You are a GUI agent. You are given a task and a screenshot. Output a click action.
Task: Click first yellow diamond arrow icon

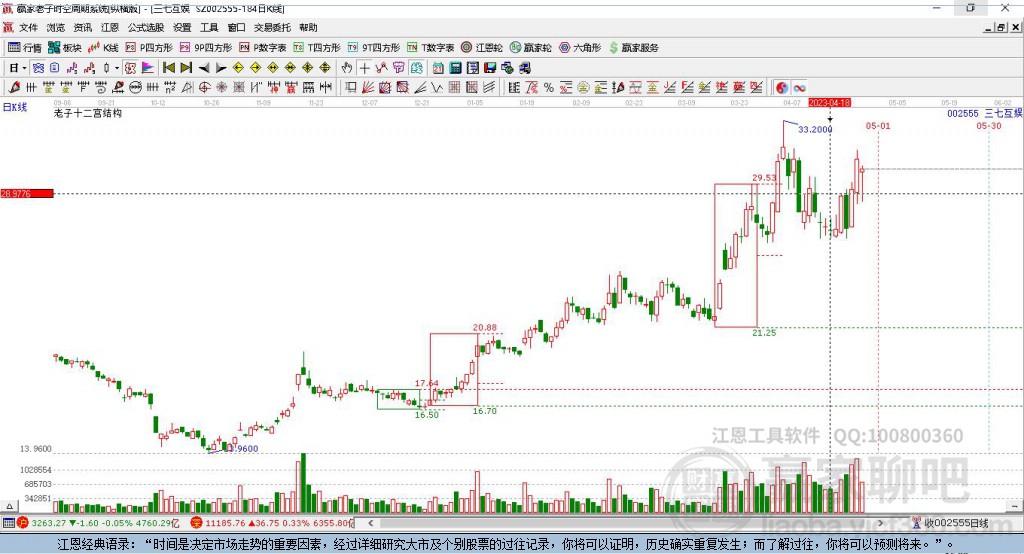click(x=238, y=68)
